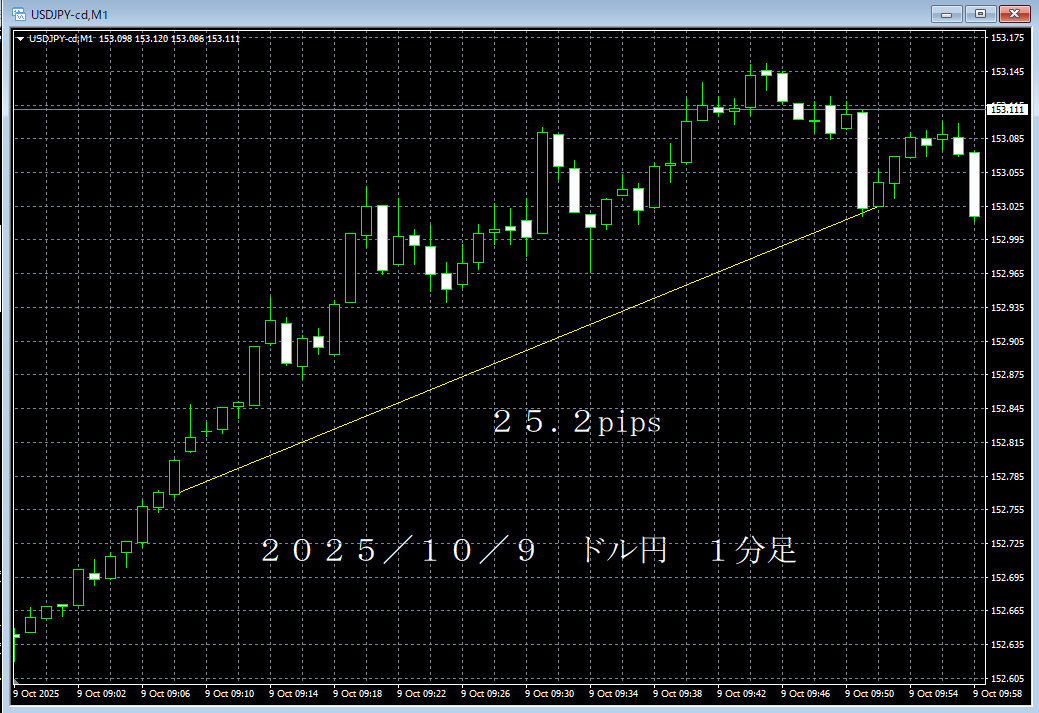This screenshot has width=1039, height=713.
Task: Minimize the USDJPY-cd chart window
Action: click(x=945, y=14)
